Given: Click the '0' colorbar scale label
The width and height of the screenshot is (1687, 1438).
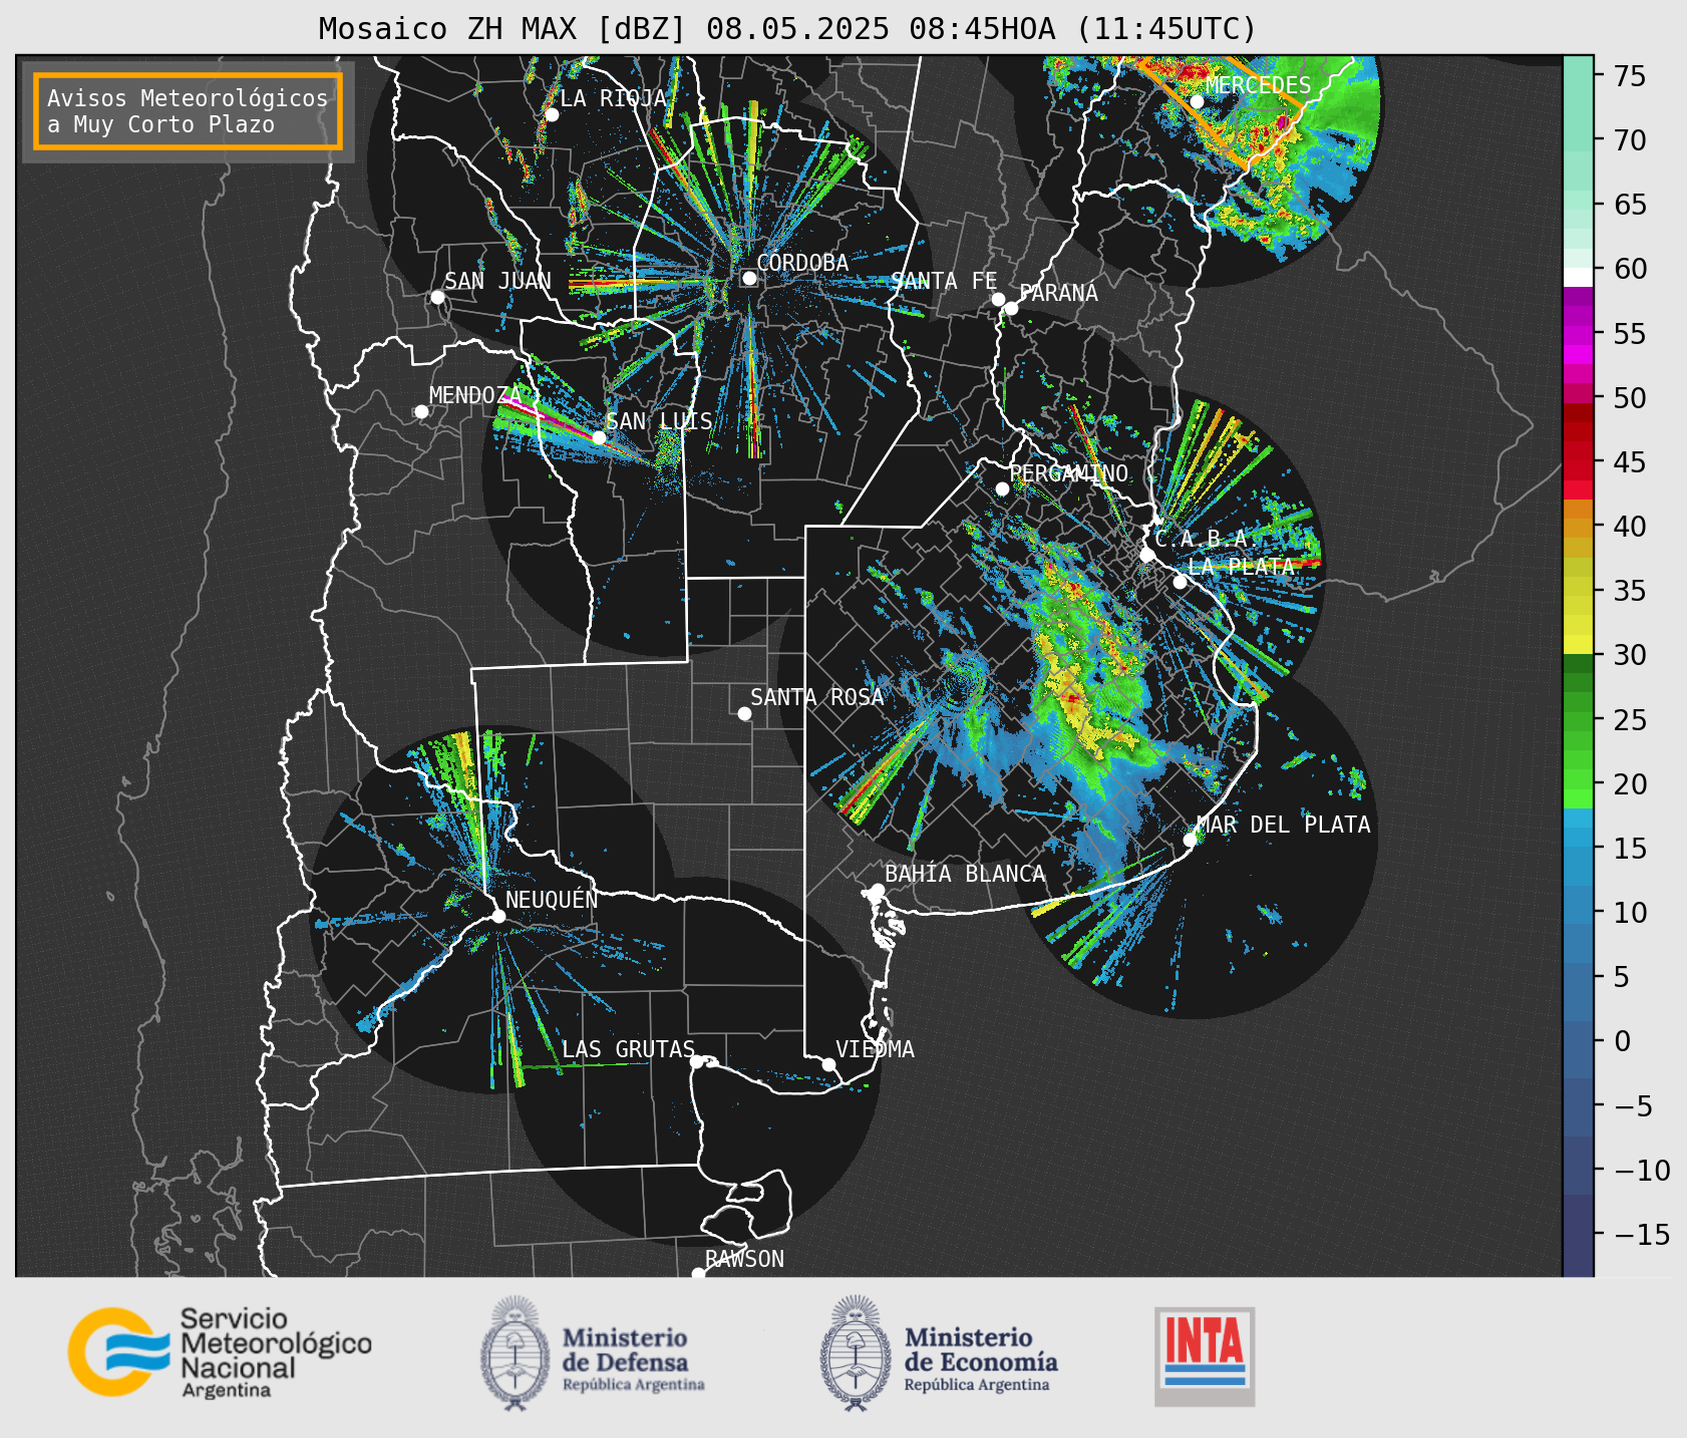Looking at the screenshot, I should (1621, 1041).
